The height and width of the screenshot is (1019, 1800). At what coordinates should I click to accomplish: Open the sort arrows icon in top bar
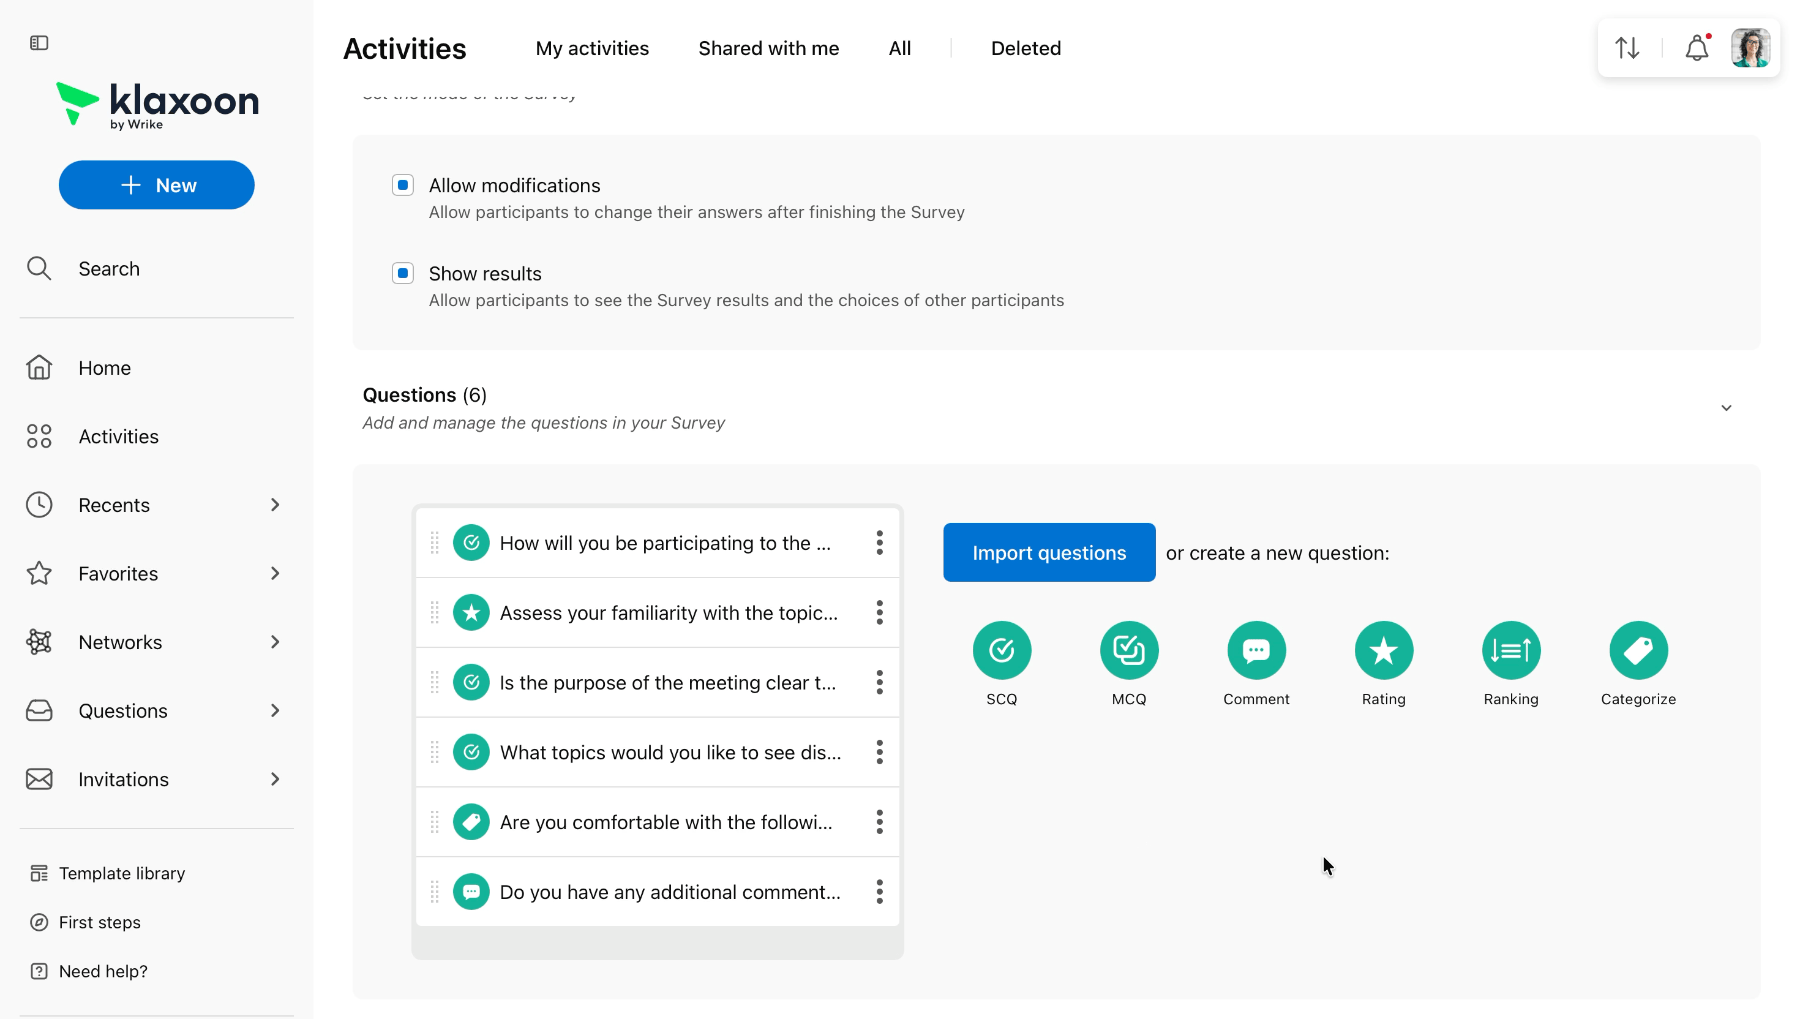1627,48
